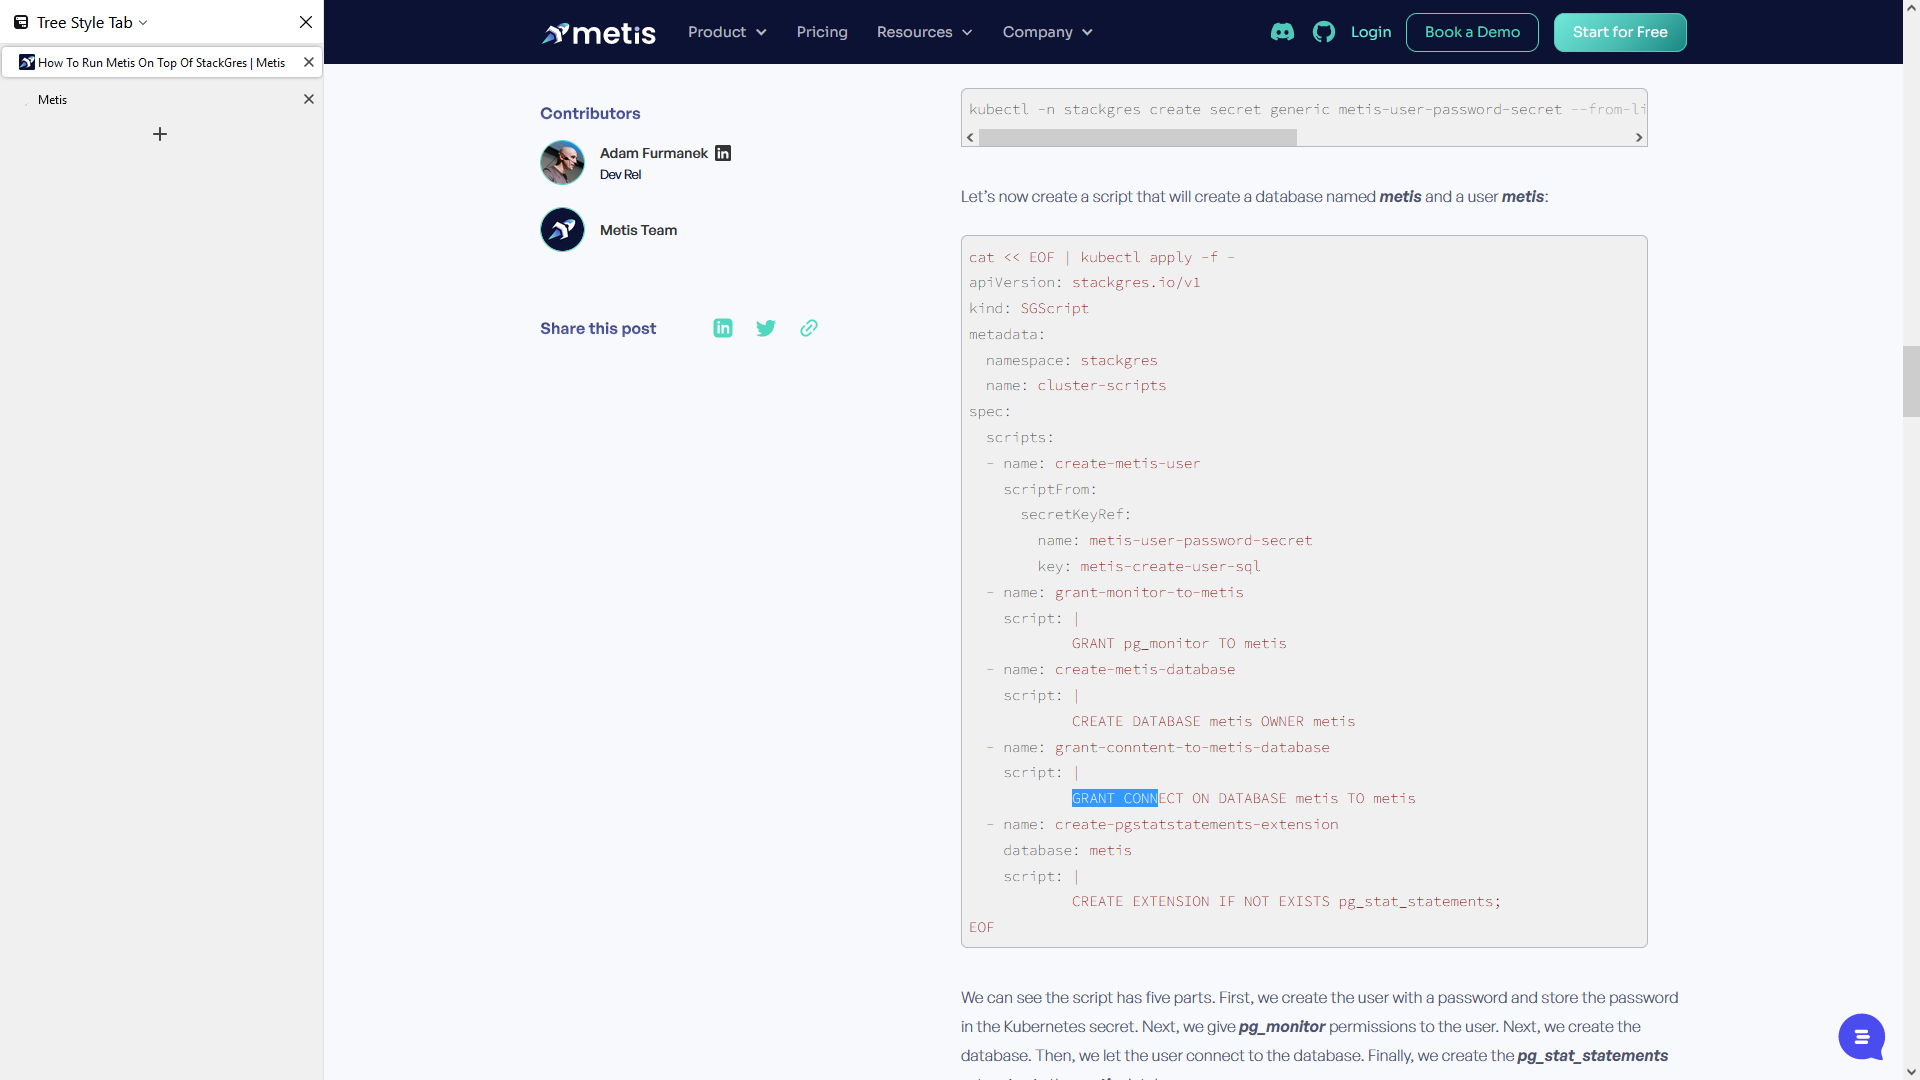1920x1080 pixels.
Task: Add new tab with plus icon
Action: coord(160,134)
